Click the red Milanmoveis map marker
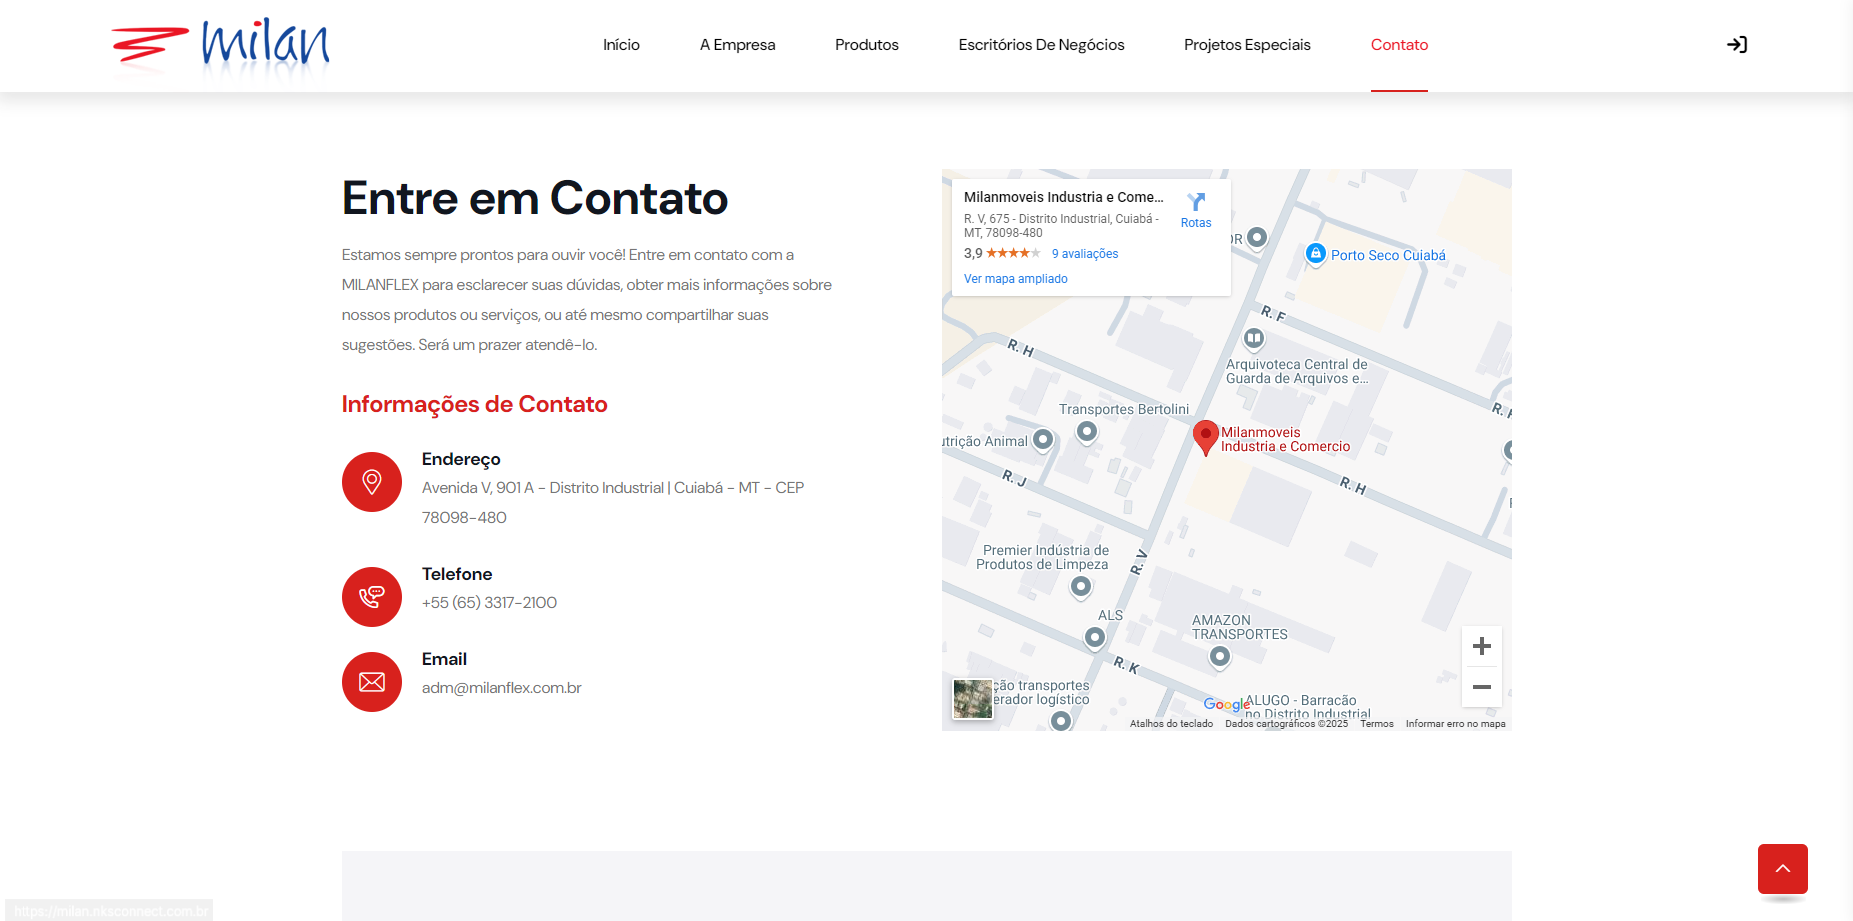Image resolution: width=1853 pixels, height=921 pixels. point(1206,438)
